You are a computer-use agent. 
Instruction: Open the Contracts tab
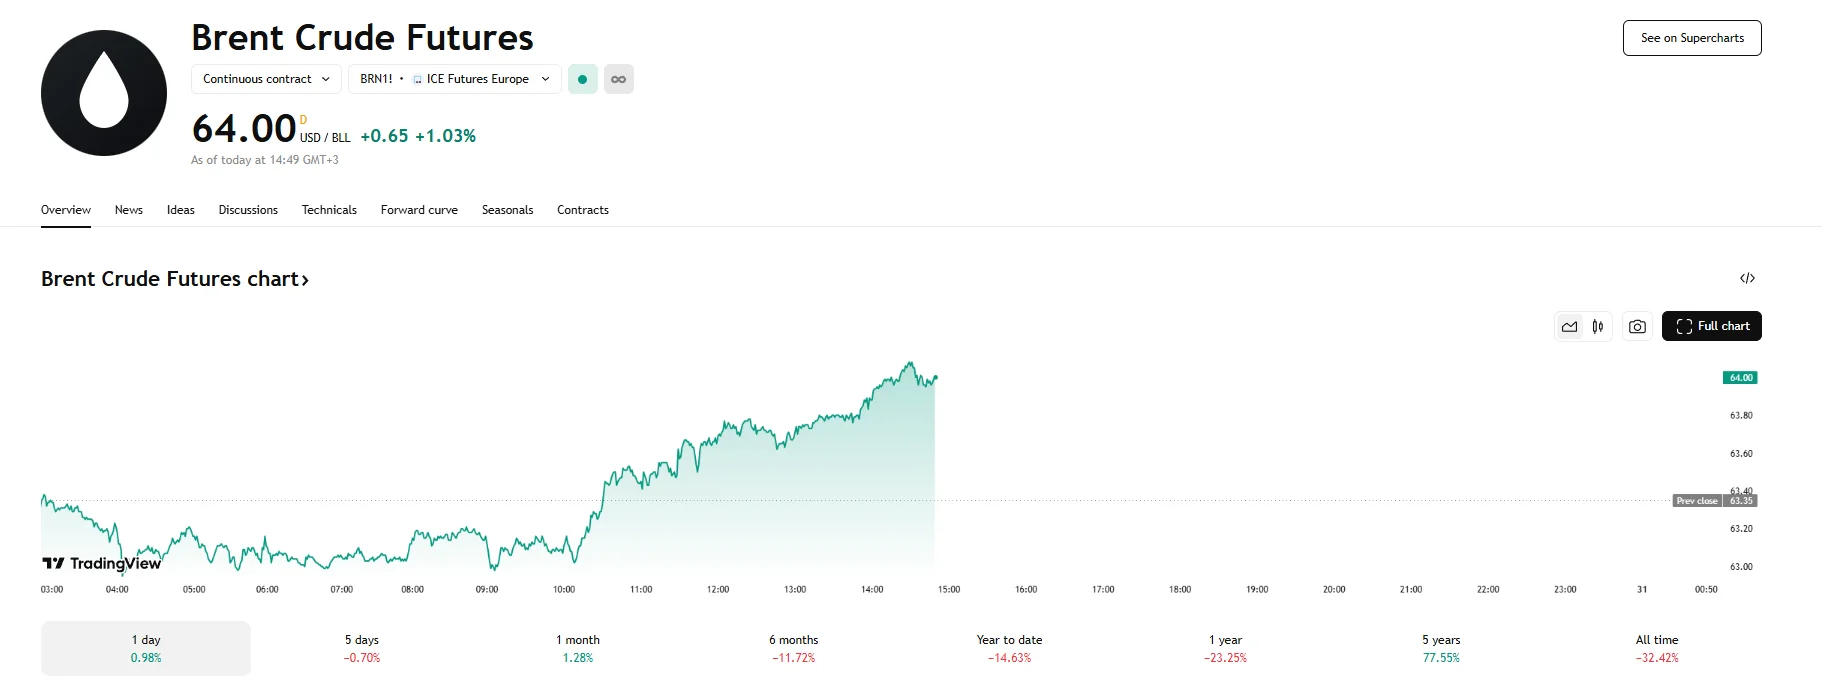pos(583,210)
